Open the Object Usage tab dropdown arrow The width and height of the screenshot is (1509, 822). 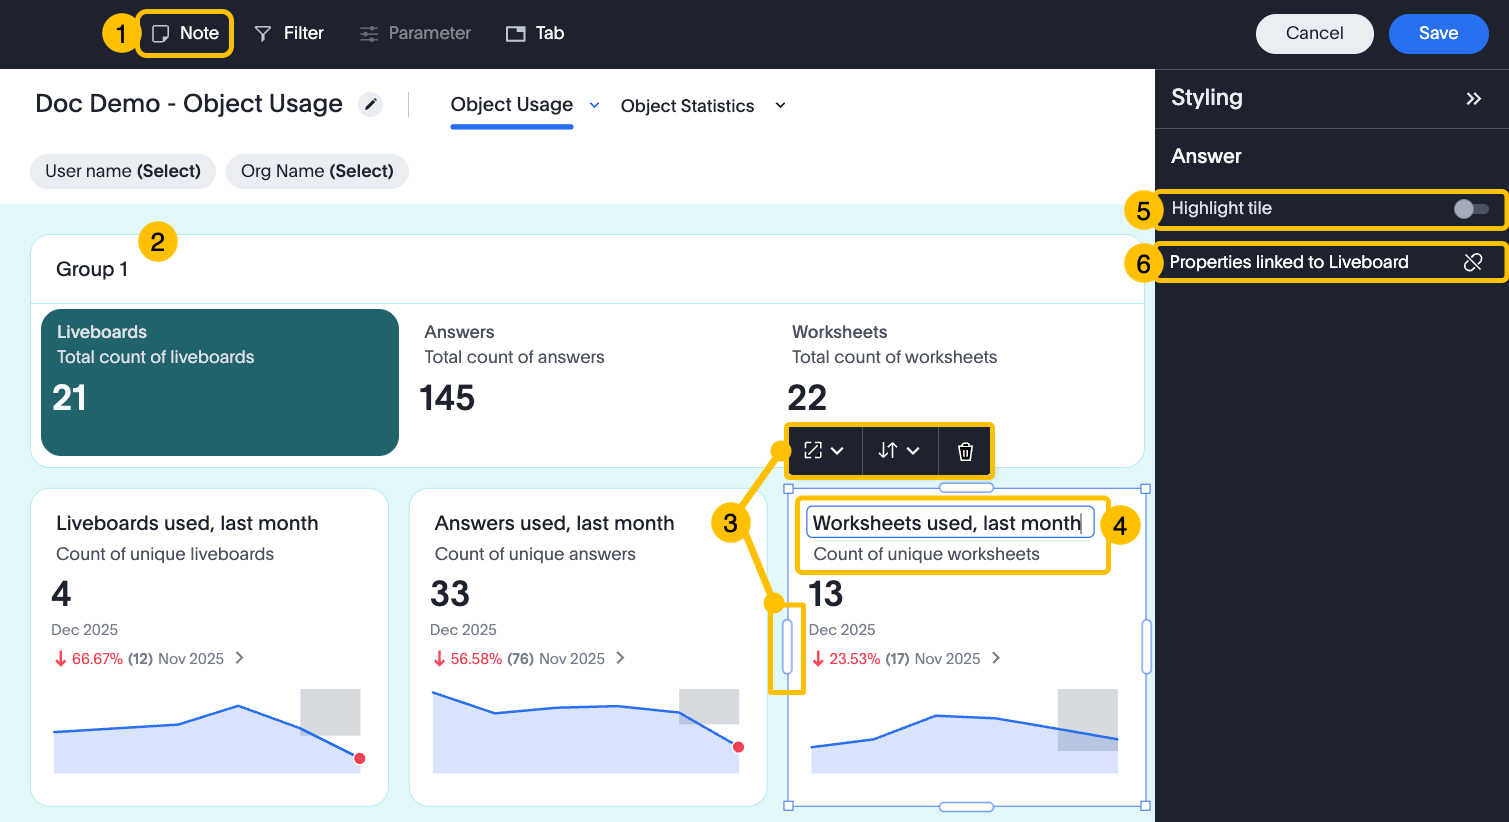tap(595, 105)
